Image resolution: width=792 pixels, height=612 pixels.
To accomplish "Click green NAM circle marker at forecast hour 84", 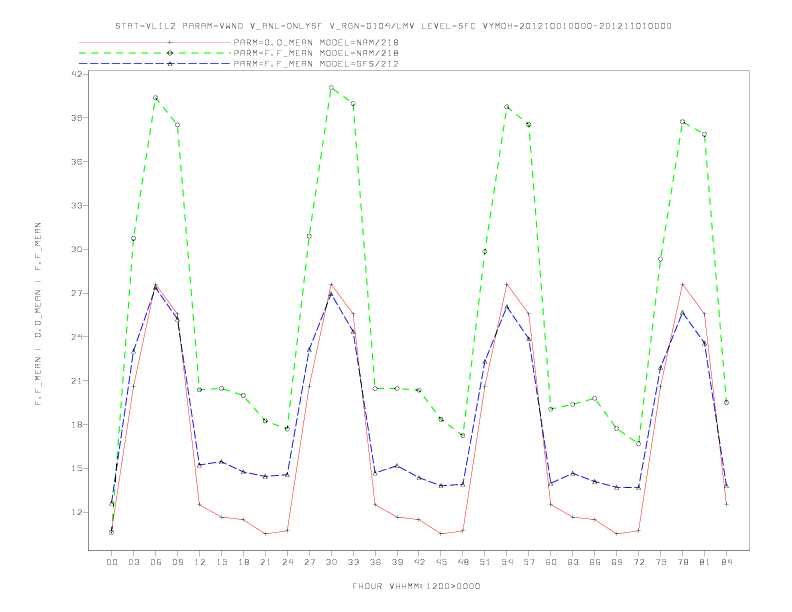I will point(726,402).
